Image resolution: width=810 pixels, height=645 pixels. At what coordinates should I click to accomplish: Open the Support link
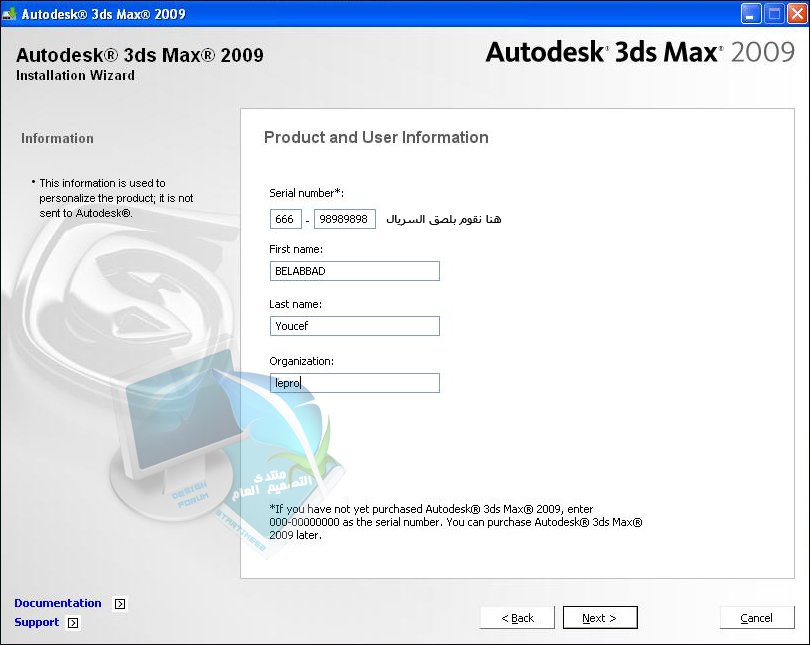click(37, 622)
